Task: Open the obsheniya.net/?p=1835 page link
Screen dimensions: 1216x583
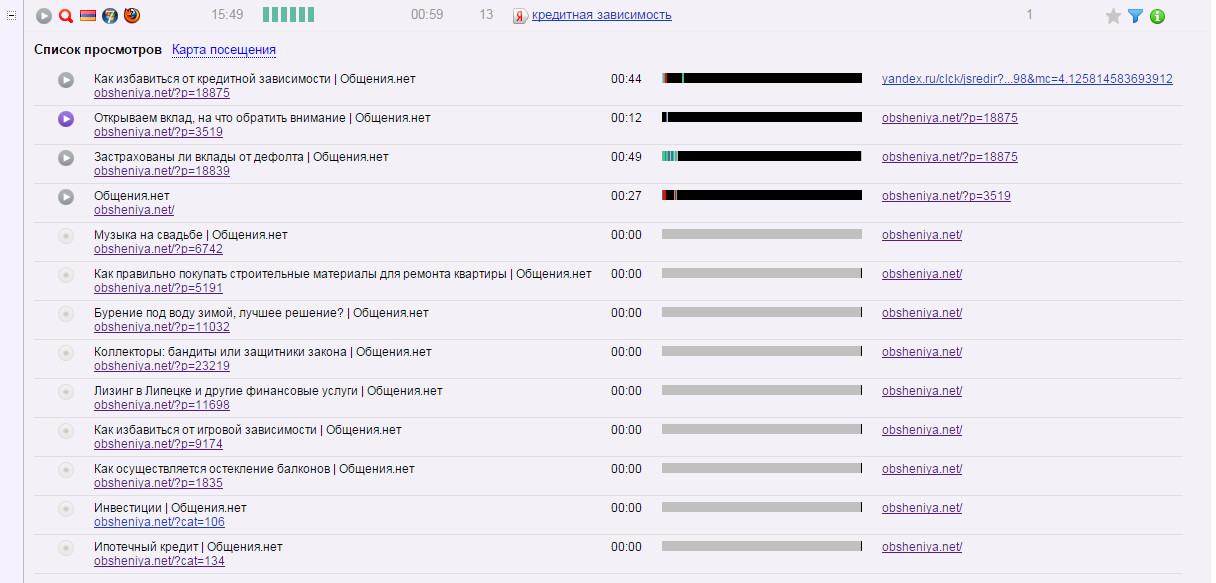Action: [158, 482]
